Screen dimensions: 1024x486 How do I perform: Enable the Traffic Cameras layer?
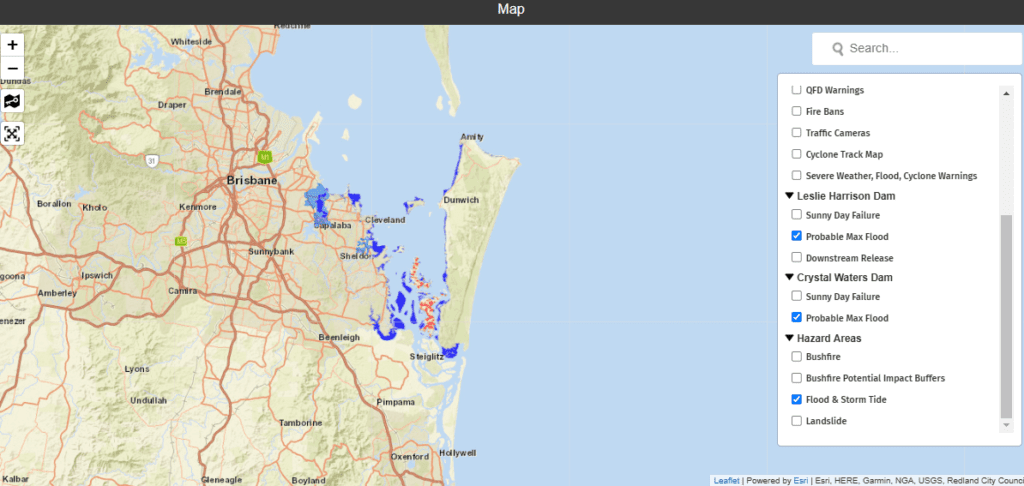[x=796, y=133]
